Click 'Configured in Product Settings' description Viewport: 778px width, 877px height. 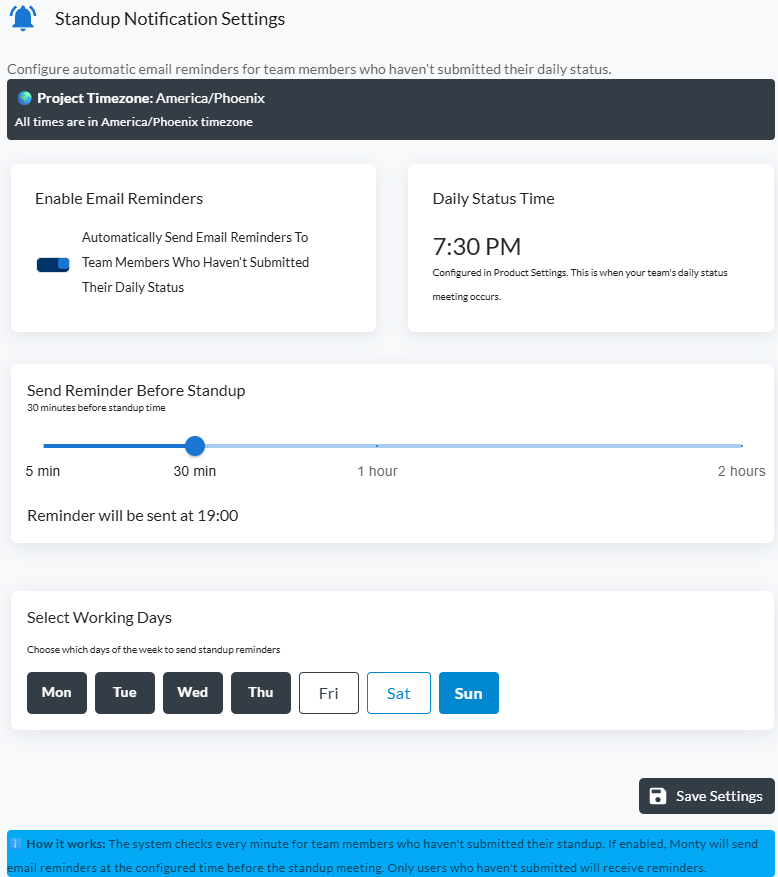point(580,284)
